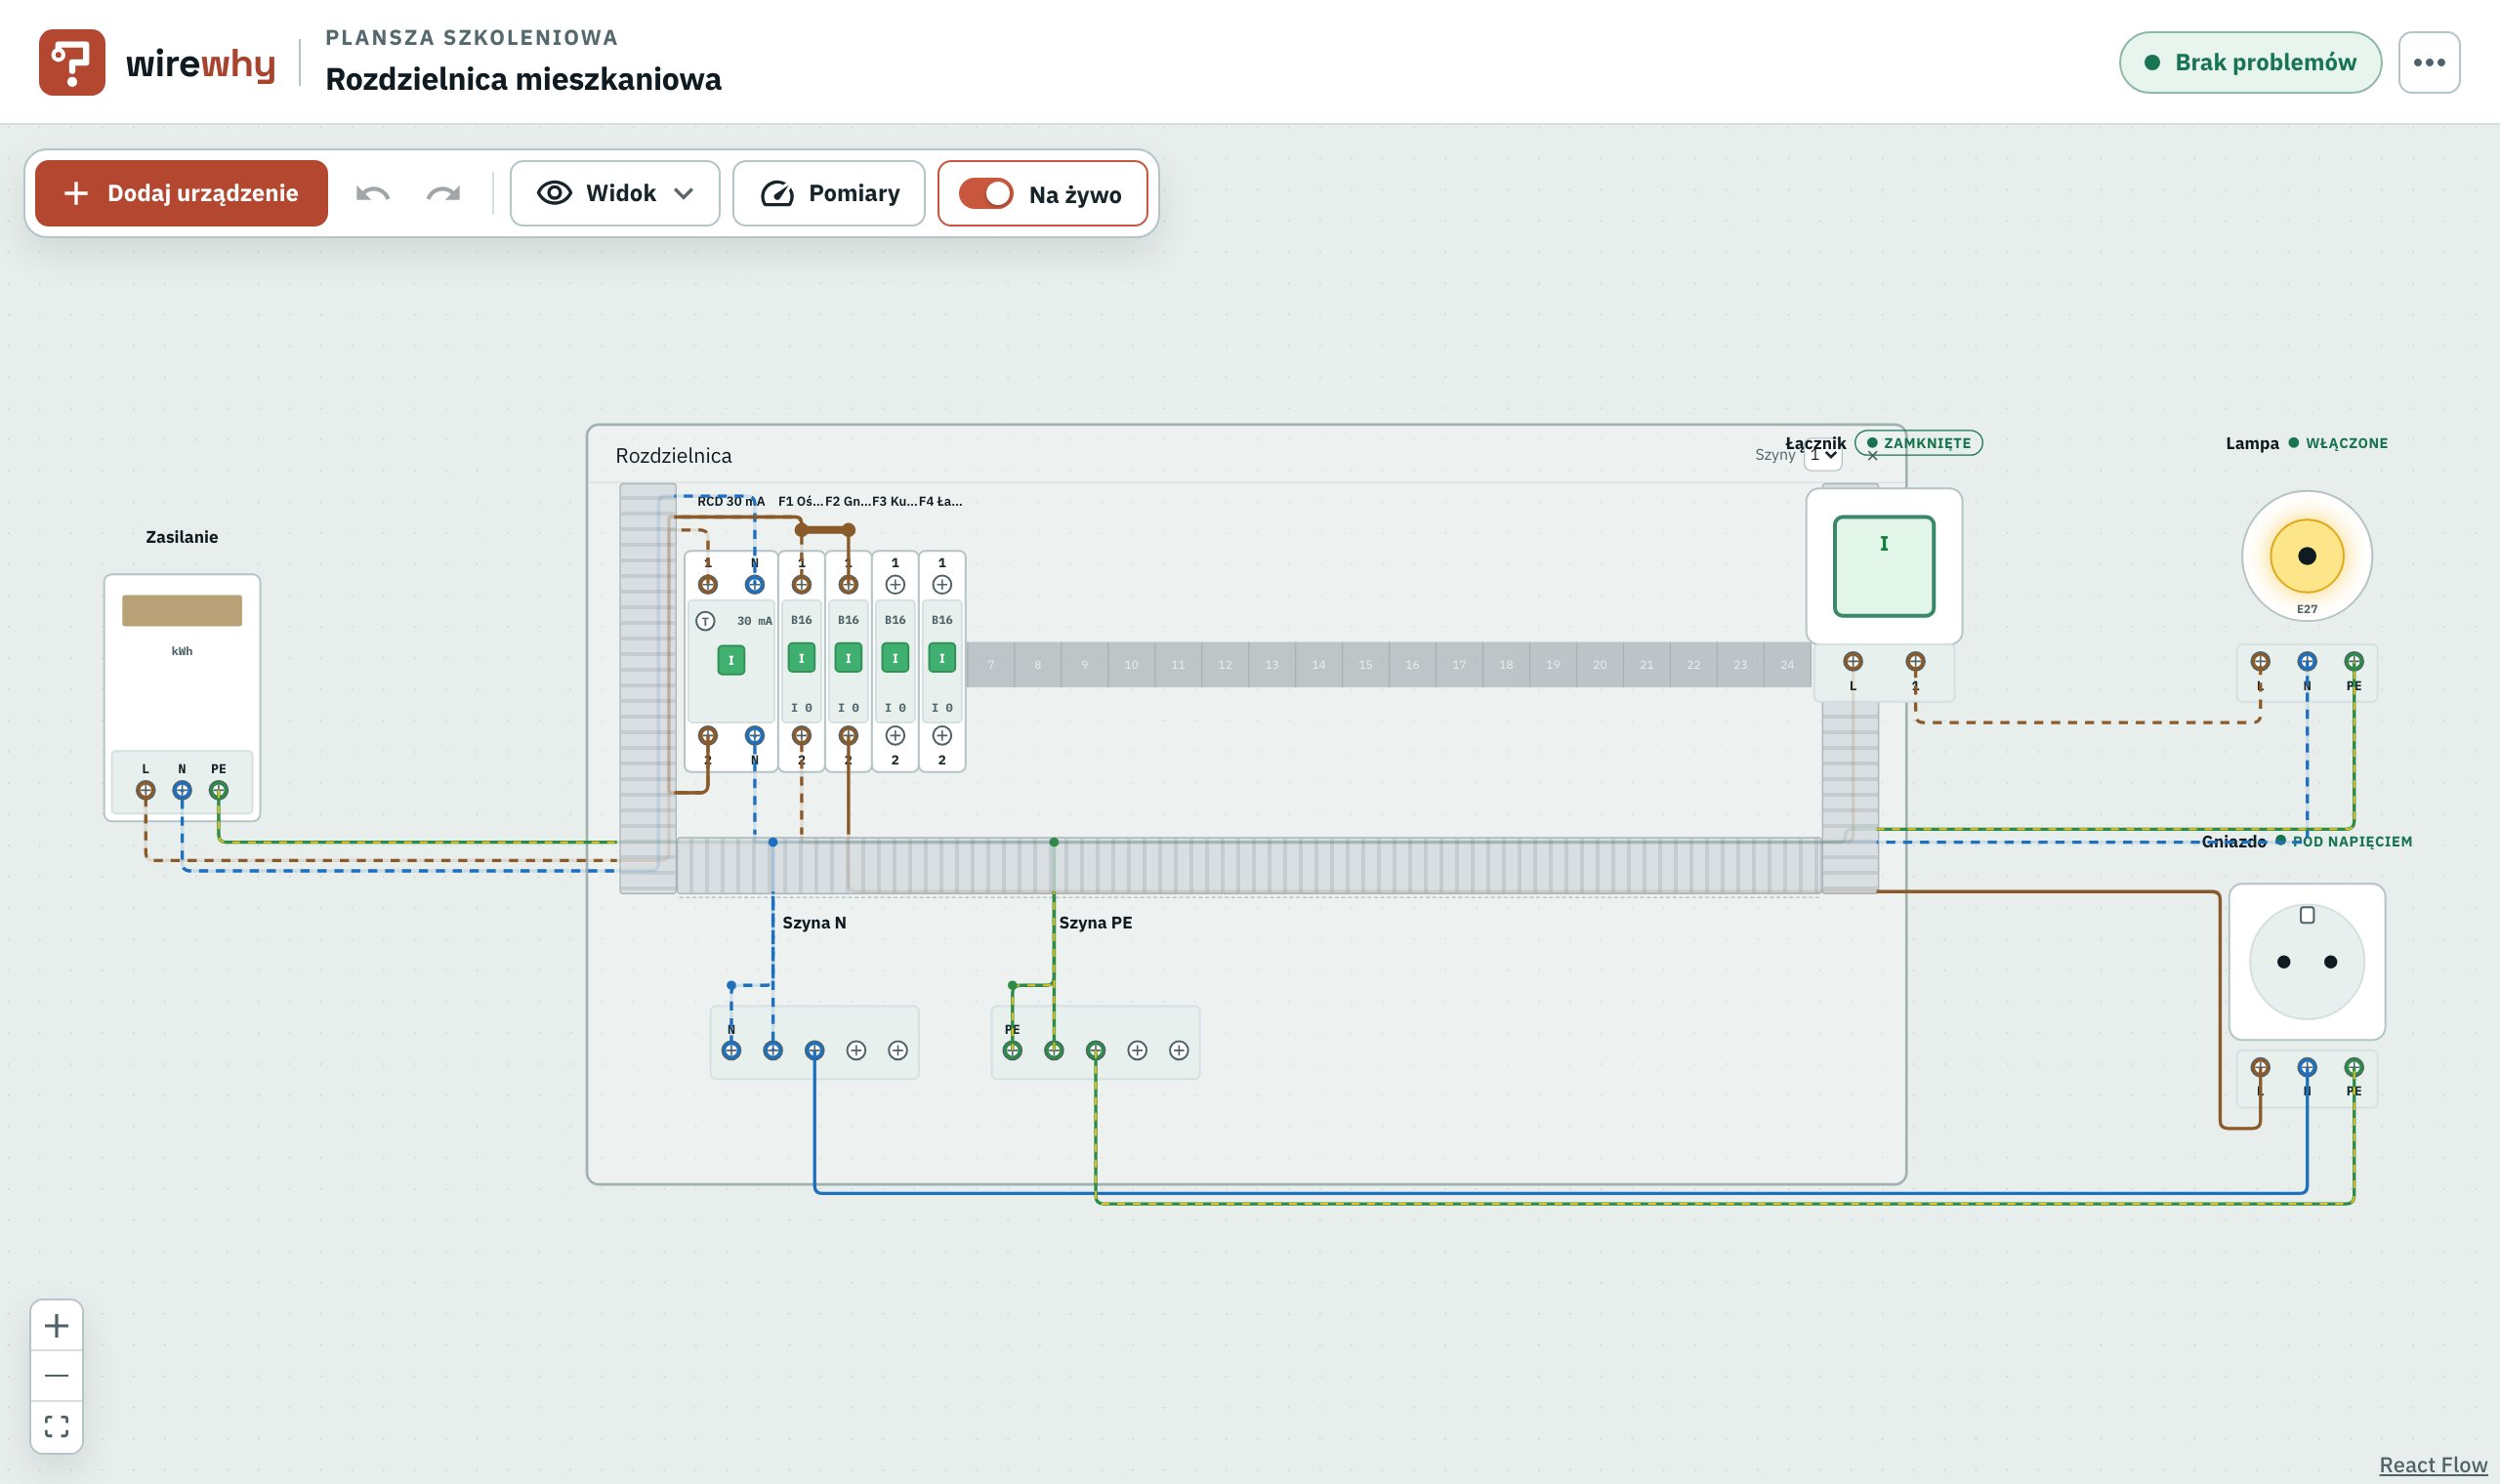Open the Widok dropdown
The height and width of the screenshot is (1484, 2500).
point(615,193)
